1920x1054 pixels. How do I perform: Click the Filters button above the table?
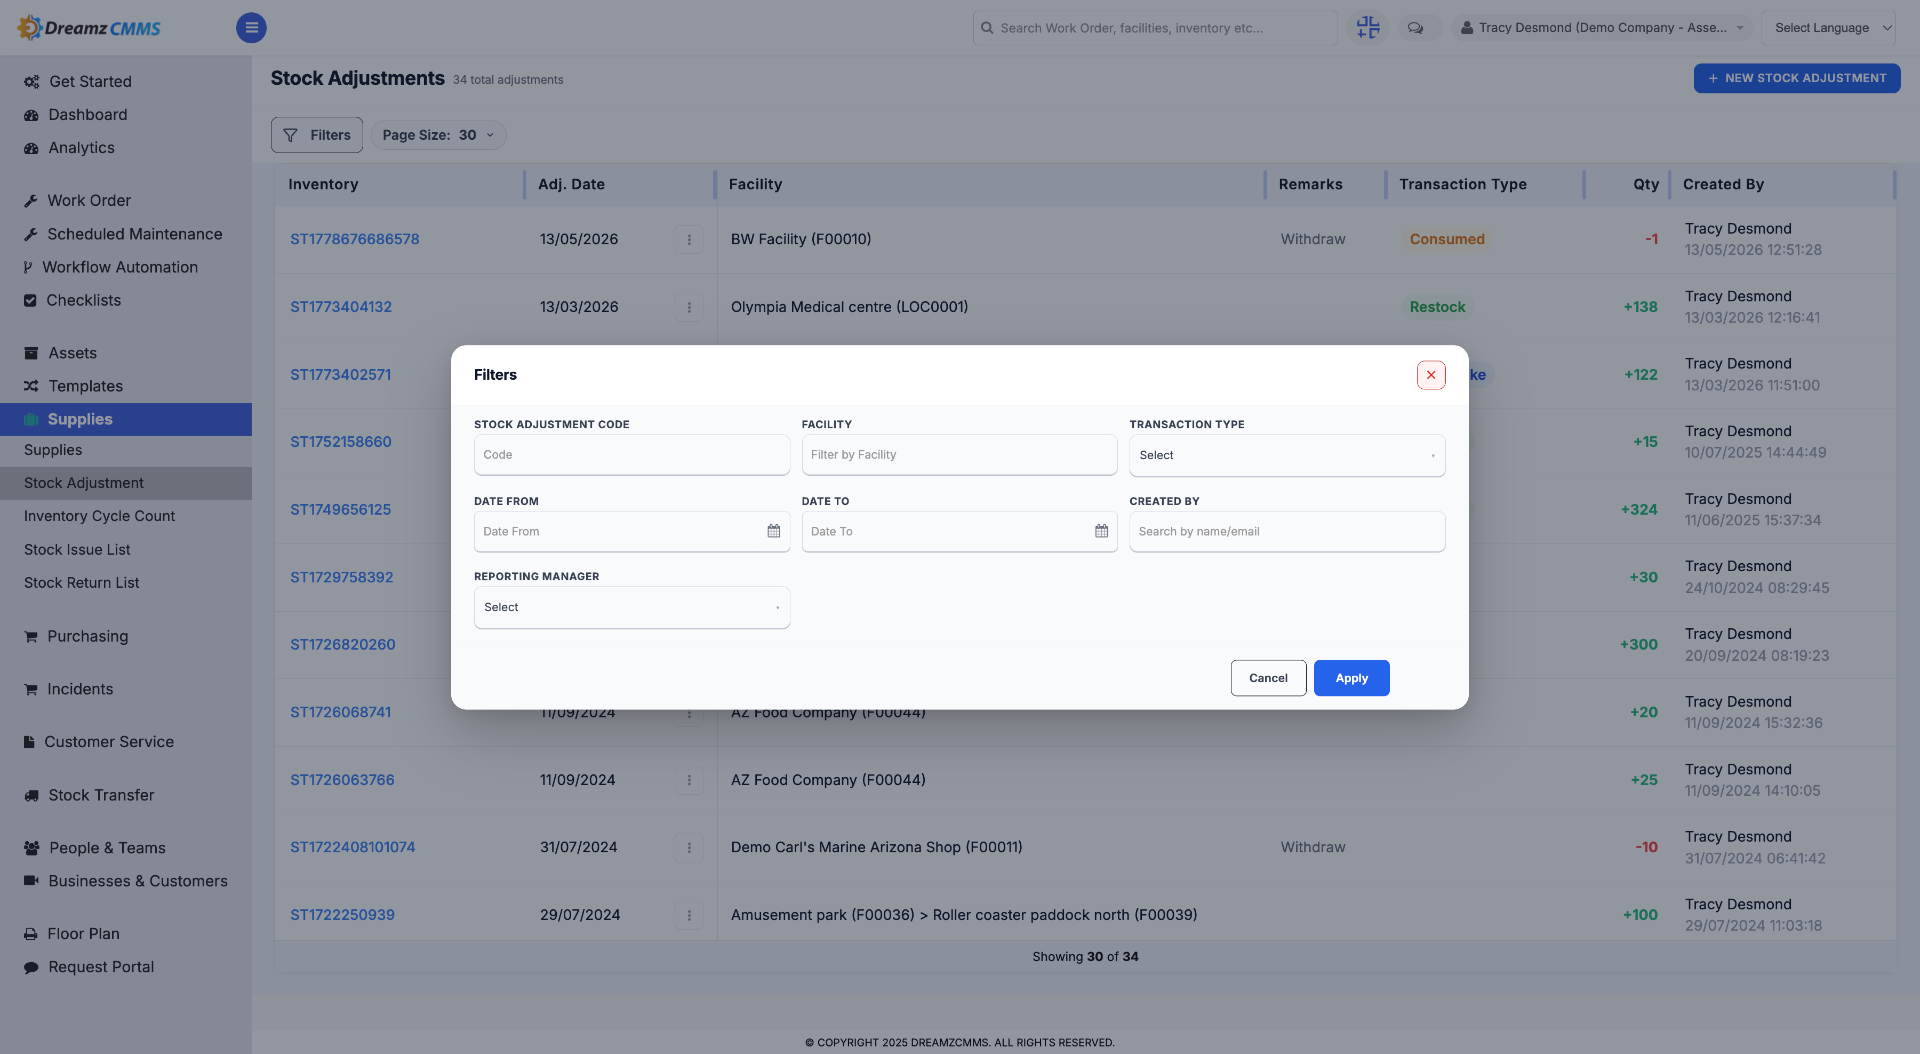317,135
